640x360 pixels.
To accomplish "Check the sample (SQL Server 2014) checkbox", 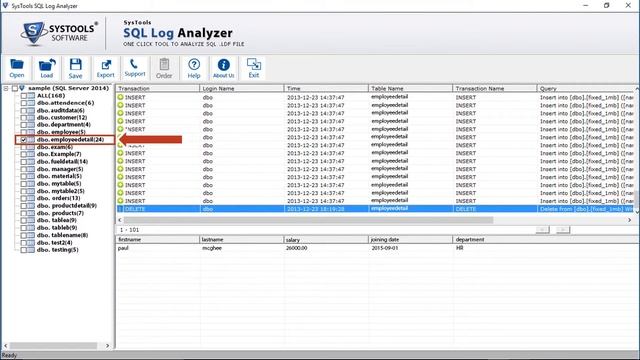I will click(x=15, y=88).
